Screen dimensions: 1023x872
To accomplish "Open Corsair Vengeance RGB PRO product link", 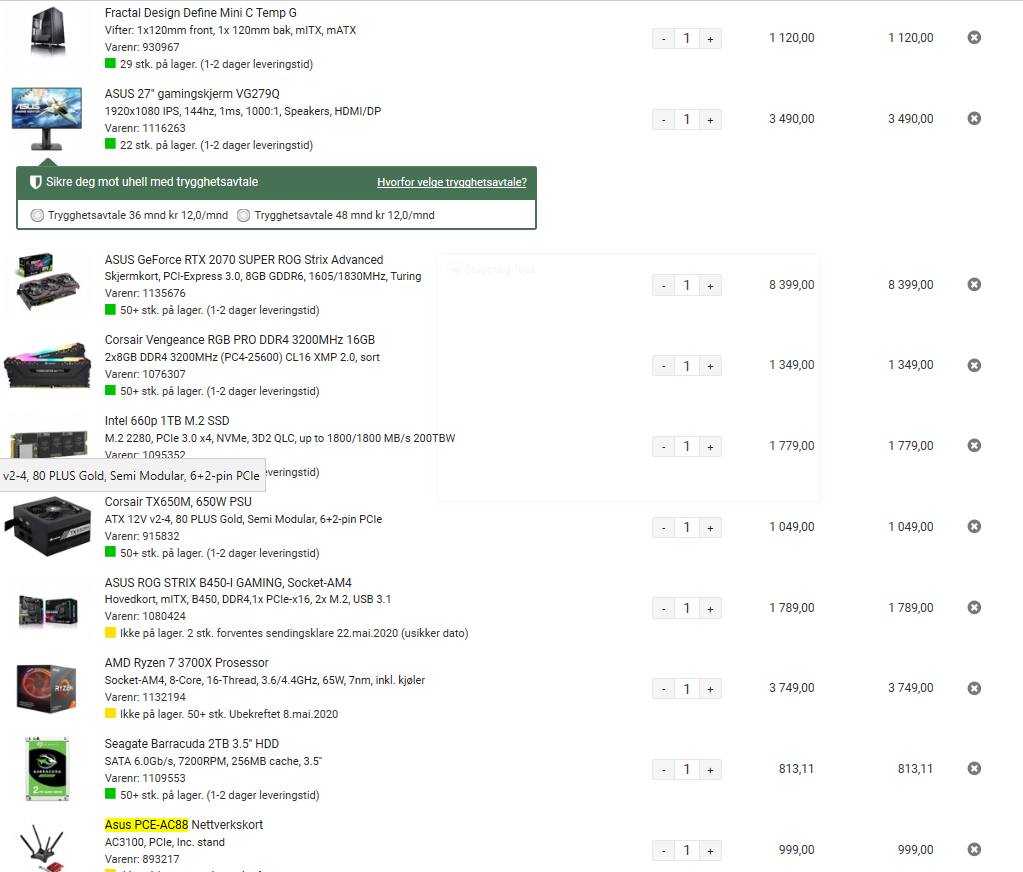I will [x=239, y=340].
